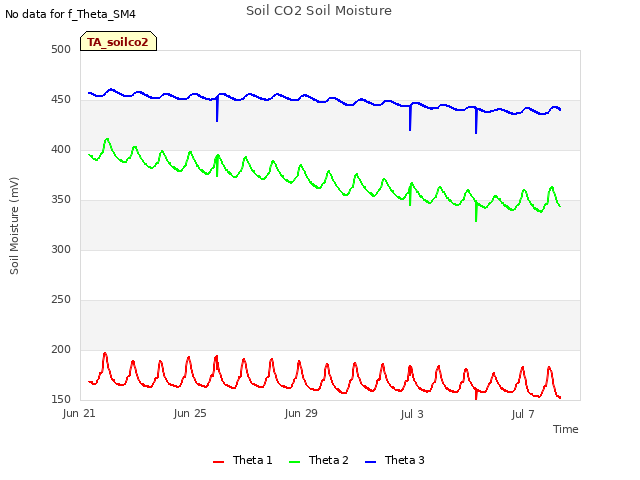Toggle the Theta 3 legend entry

[395, 460]
